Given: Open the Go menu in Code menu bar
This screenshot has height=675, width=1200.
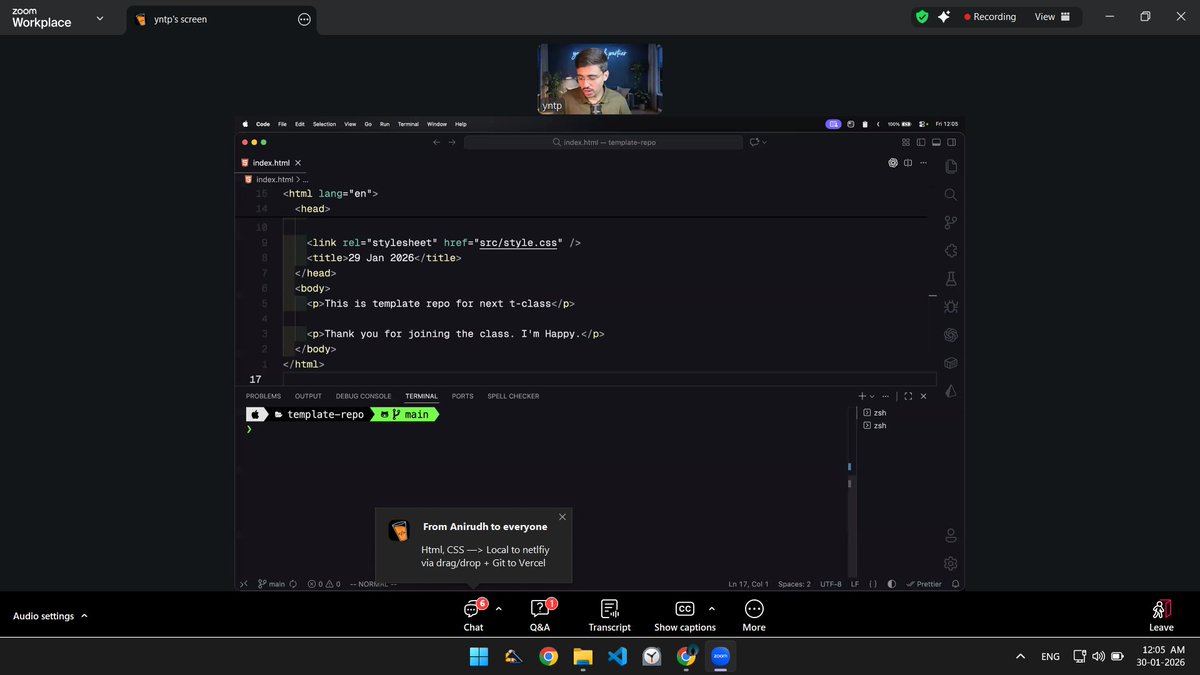Looking at the screenshot, I should pyautogui.click(x=368, y=124).
